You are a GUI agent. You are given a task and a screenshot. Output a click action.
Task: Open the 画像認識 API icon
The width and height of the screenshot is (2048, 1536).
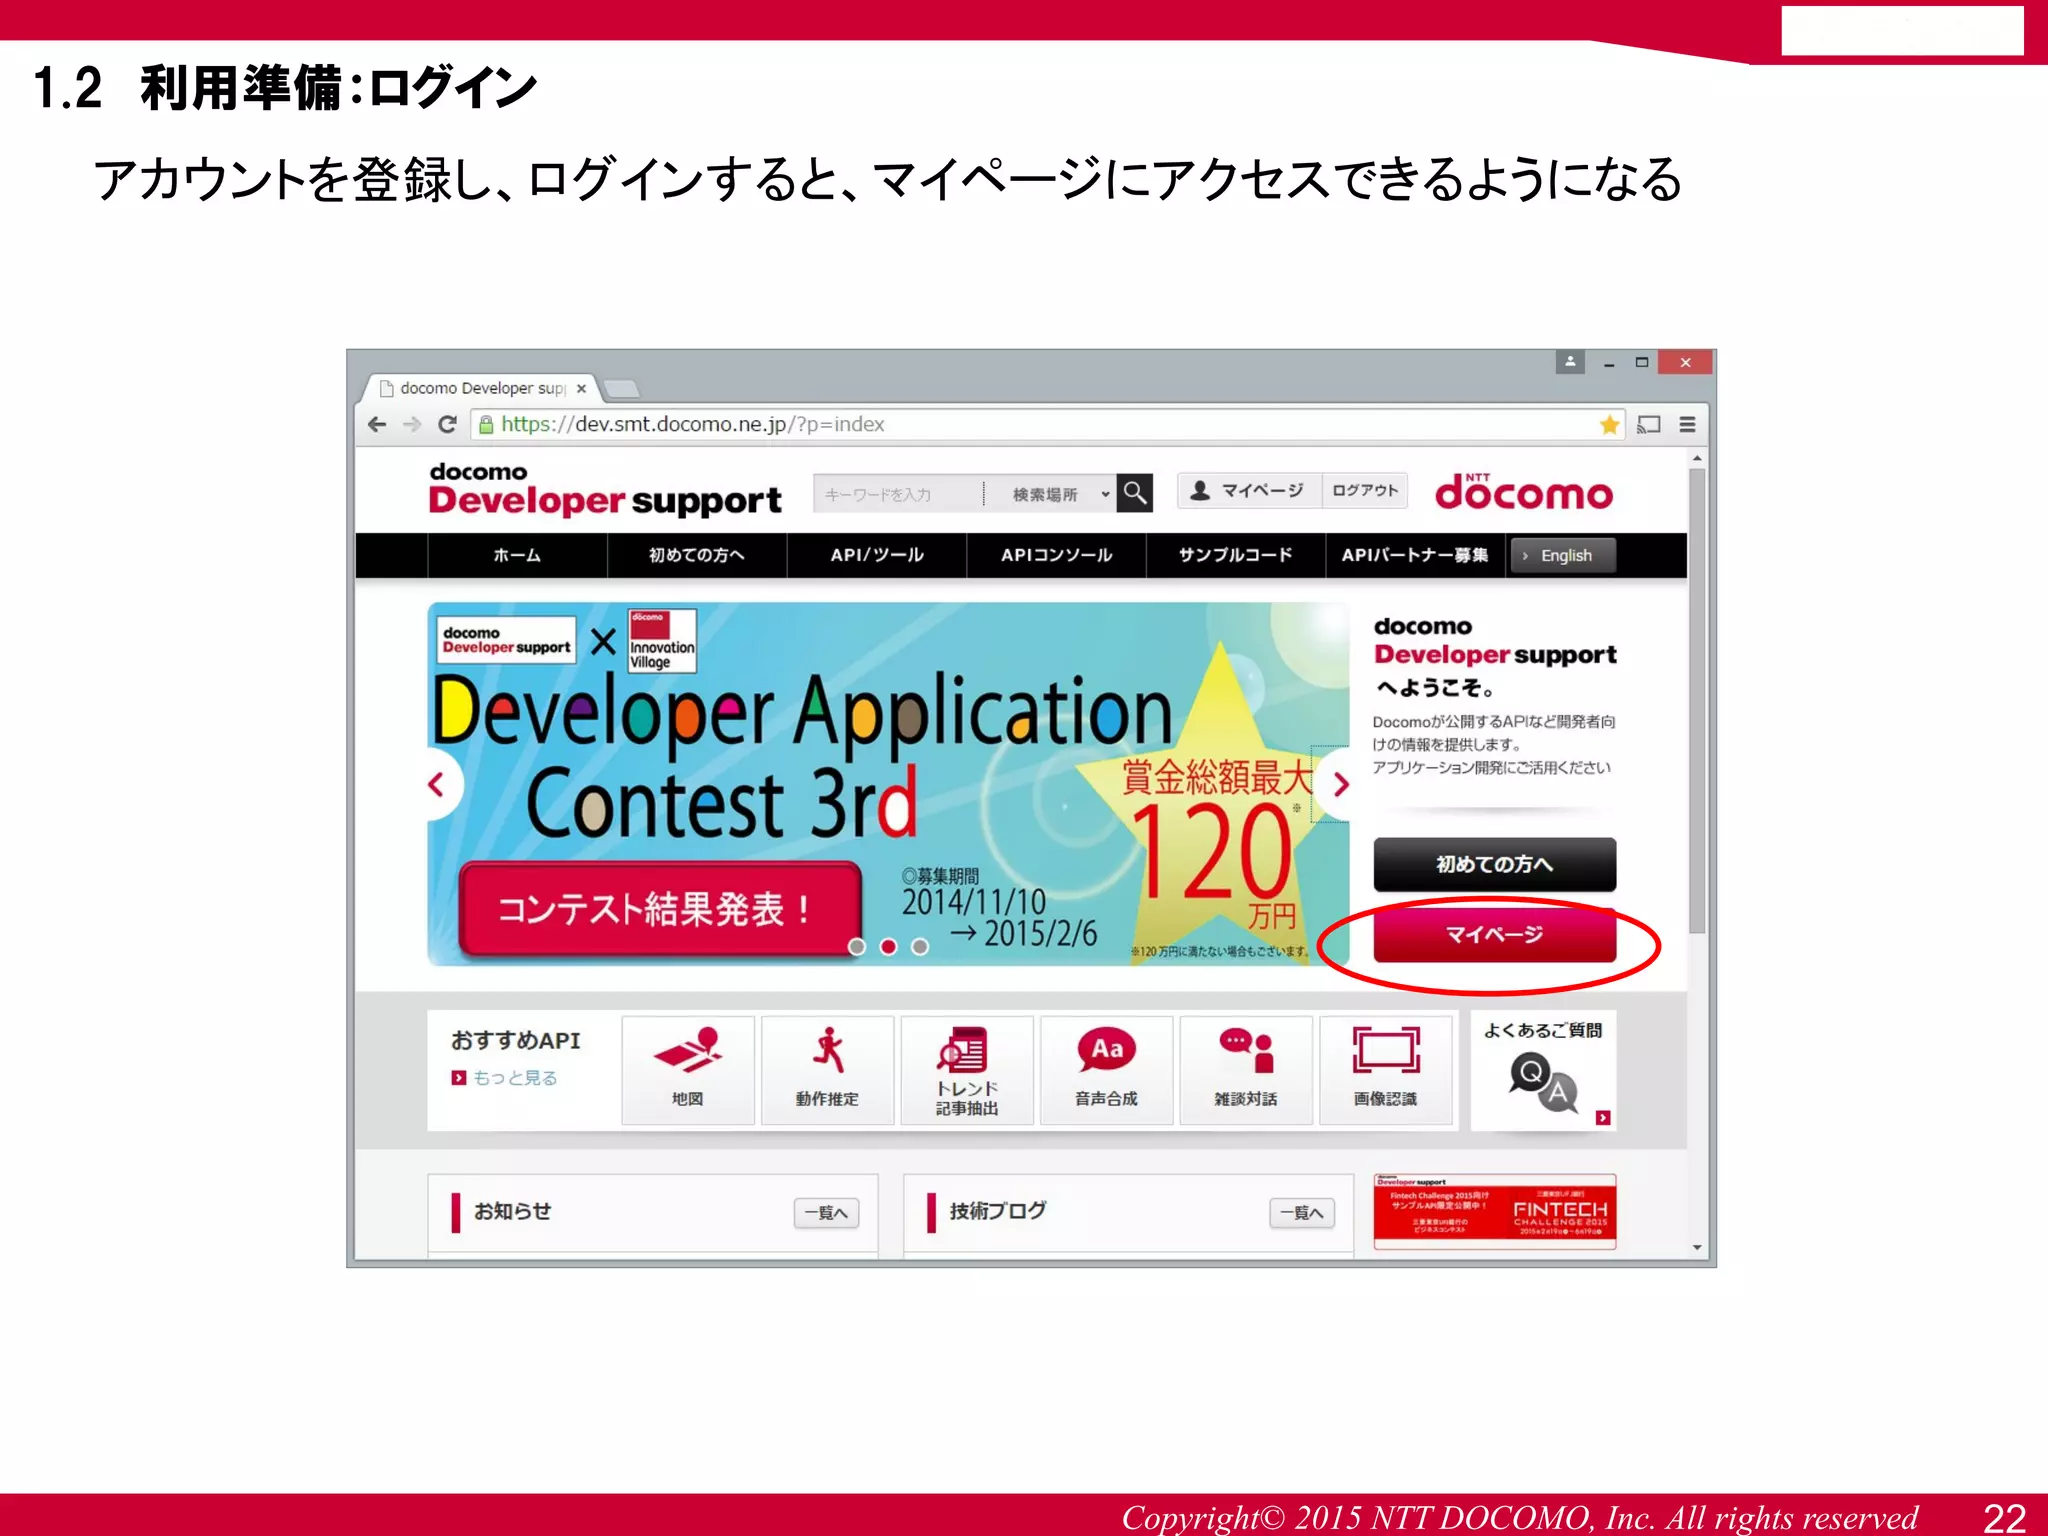pyautogui.click(x=1386, y=1071)
